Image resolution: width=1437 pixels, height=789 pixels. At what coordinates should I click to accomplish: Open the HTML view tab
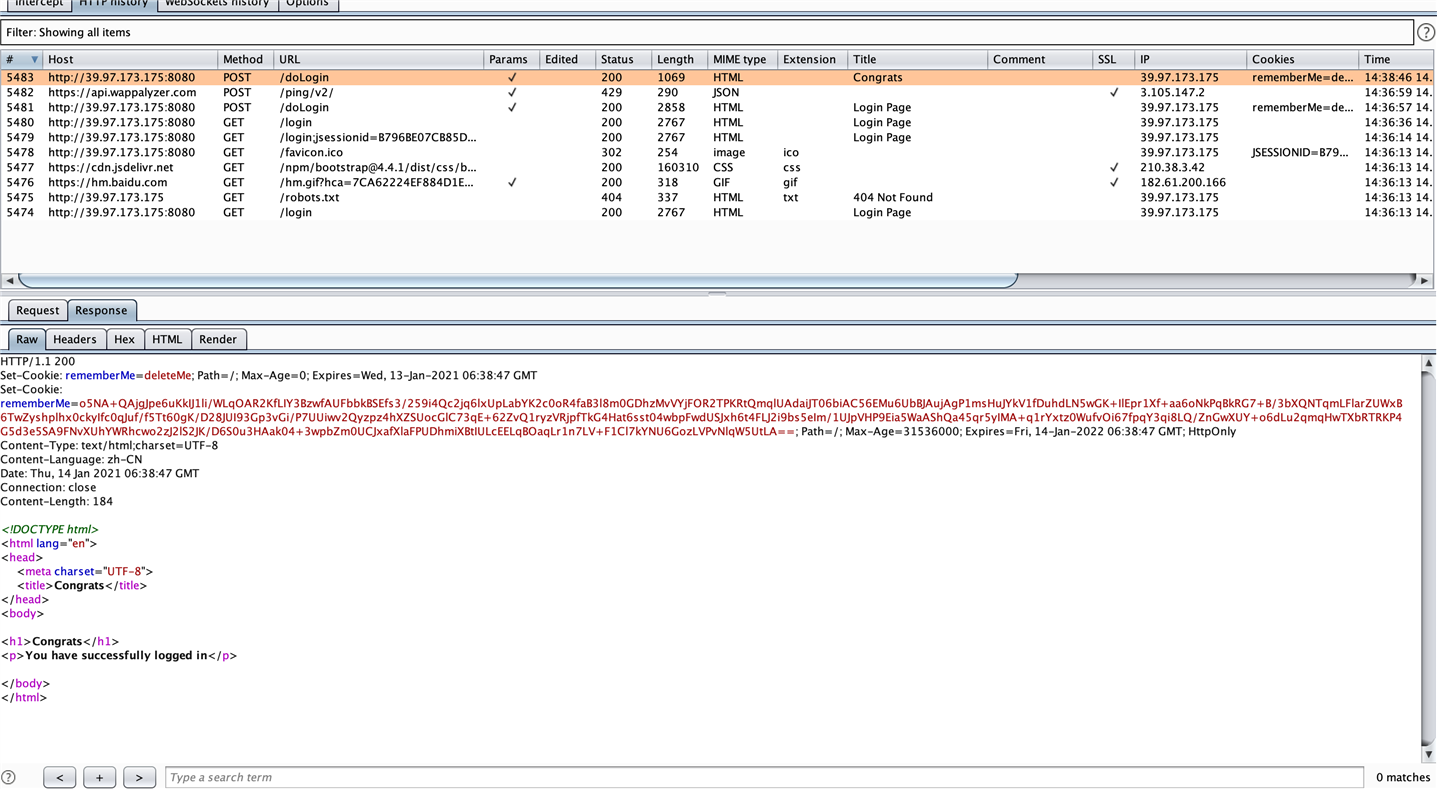(167, 339)
